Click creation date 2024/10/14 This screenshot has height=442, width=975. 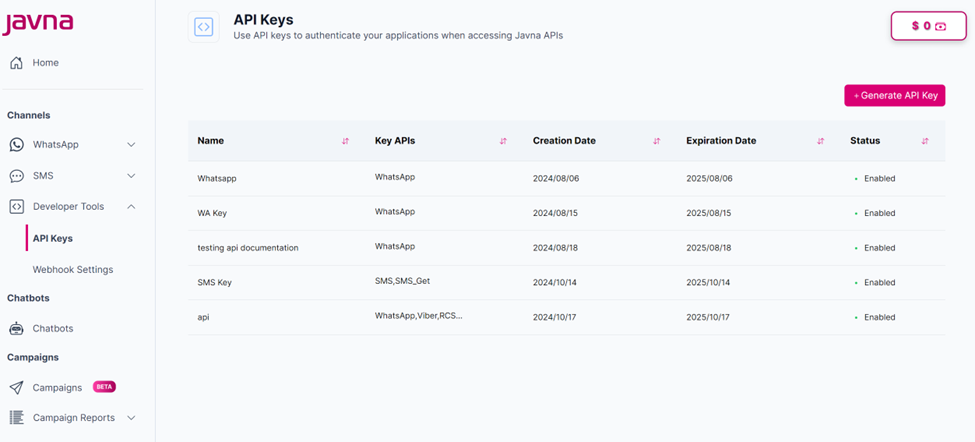(555, 282)
